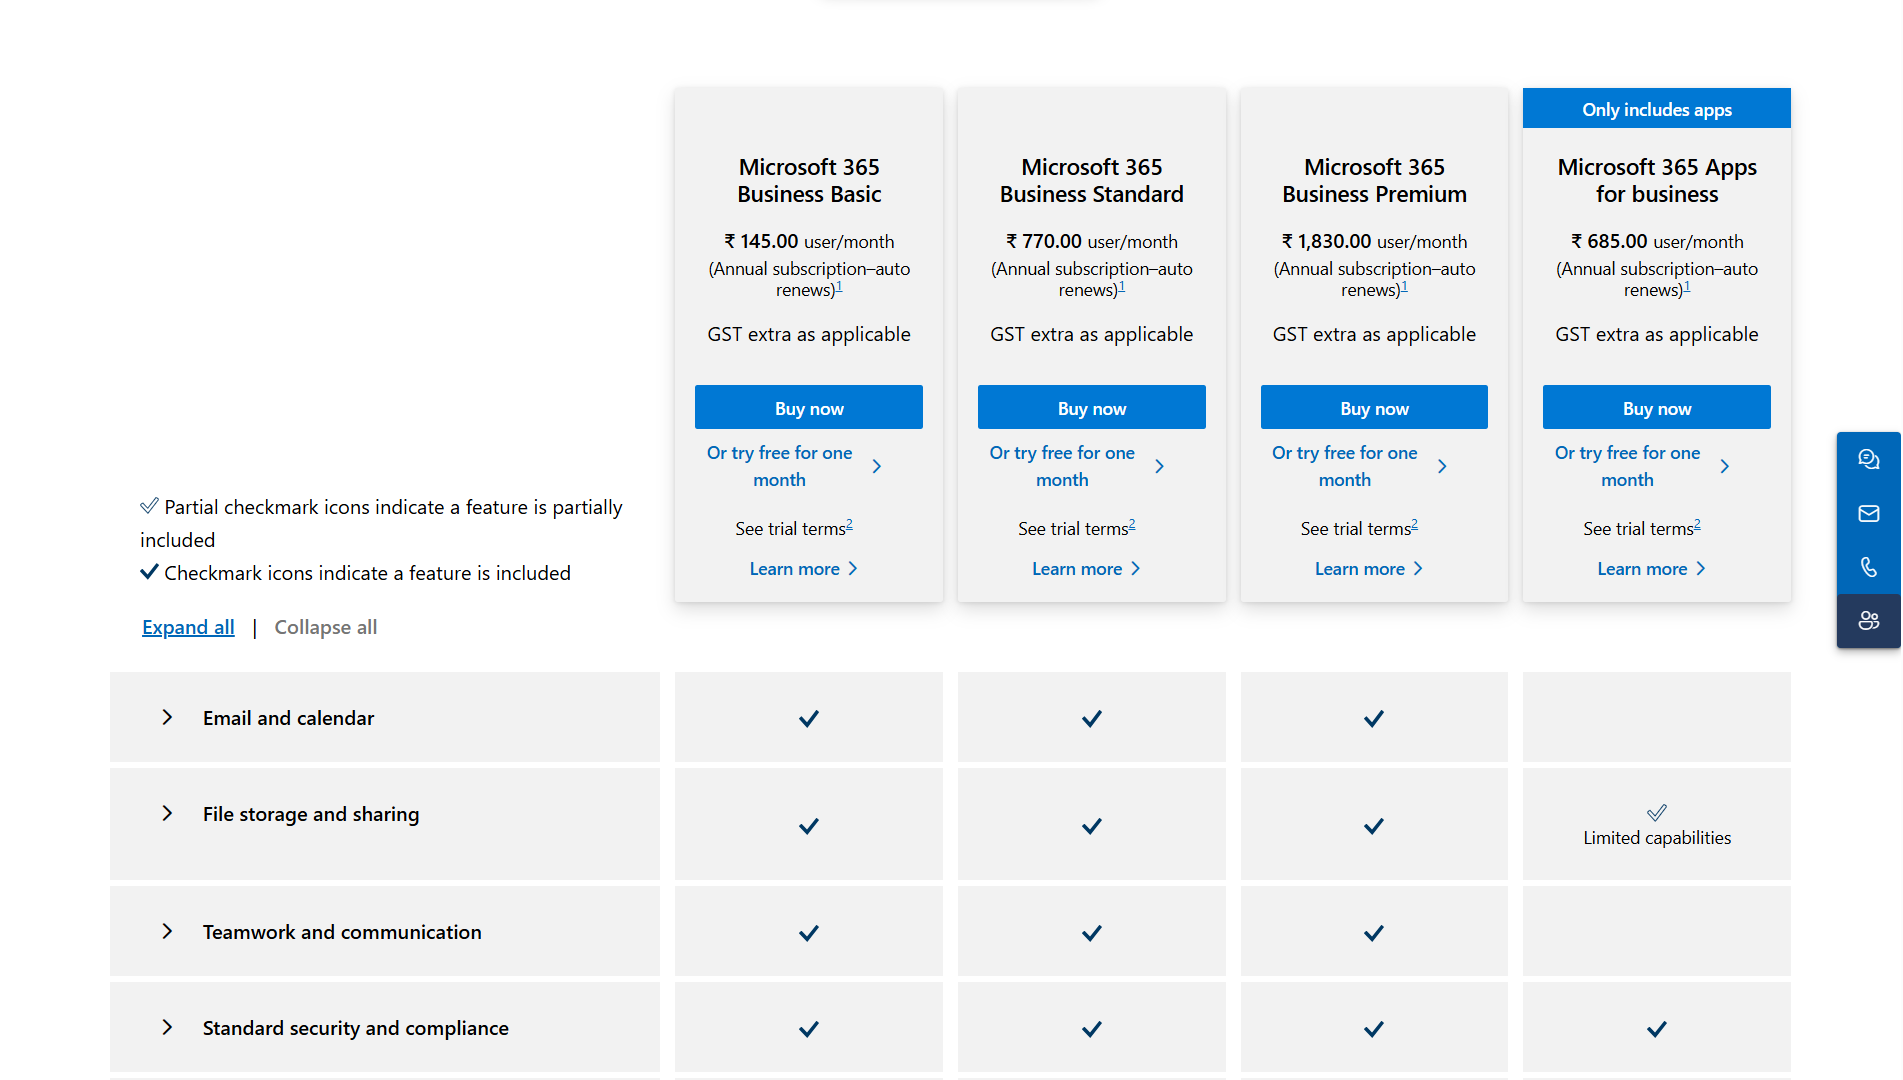
Task: Click Collapse all link
Action: pyautogui.click(x=326, y=627)
